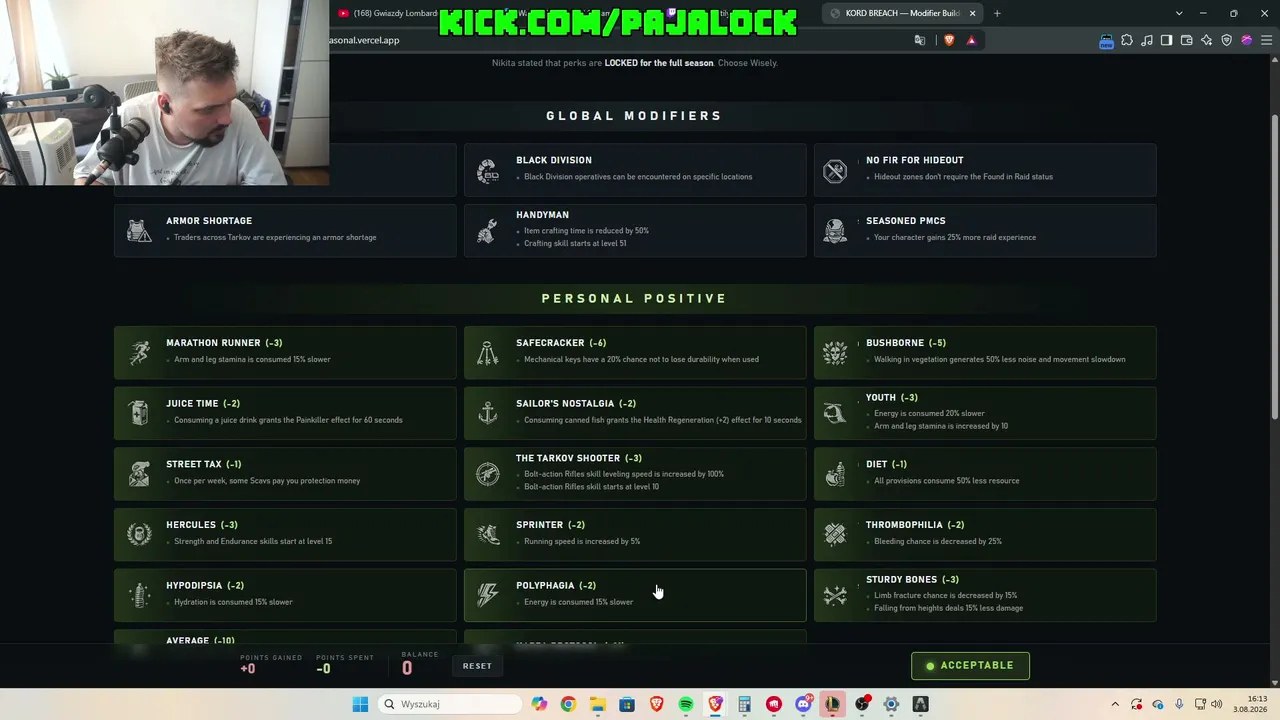Open File Explorer from the taskbar
Image resolution: width=1280 pixels, height=720 pixels.
597,704
